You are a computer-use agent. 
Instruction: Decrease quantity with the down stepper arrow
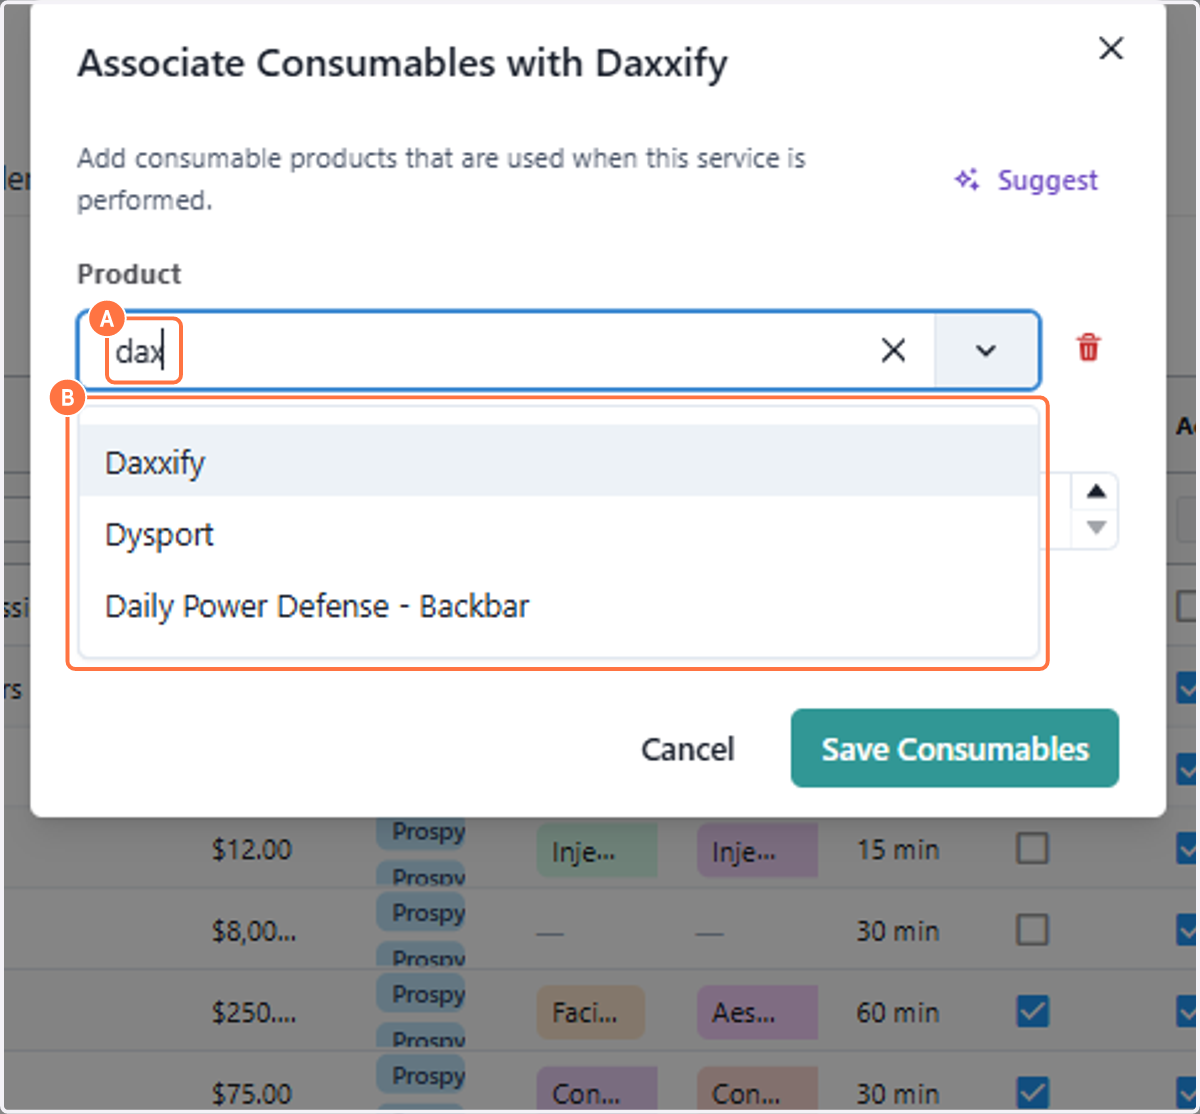(x=1096, y=527)
